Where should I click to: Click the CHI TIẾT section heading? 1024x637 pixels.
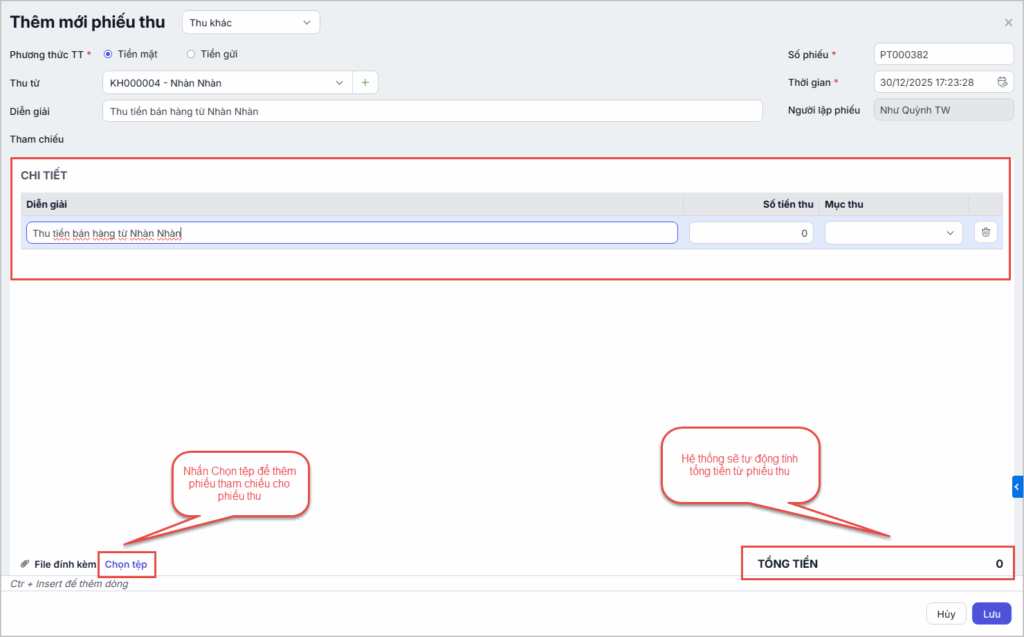click(x=44, y=175)
